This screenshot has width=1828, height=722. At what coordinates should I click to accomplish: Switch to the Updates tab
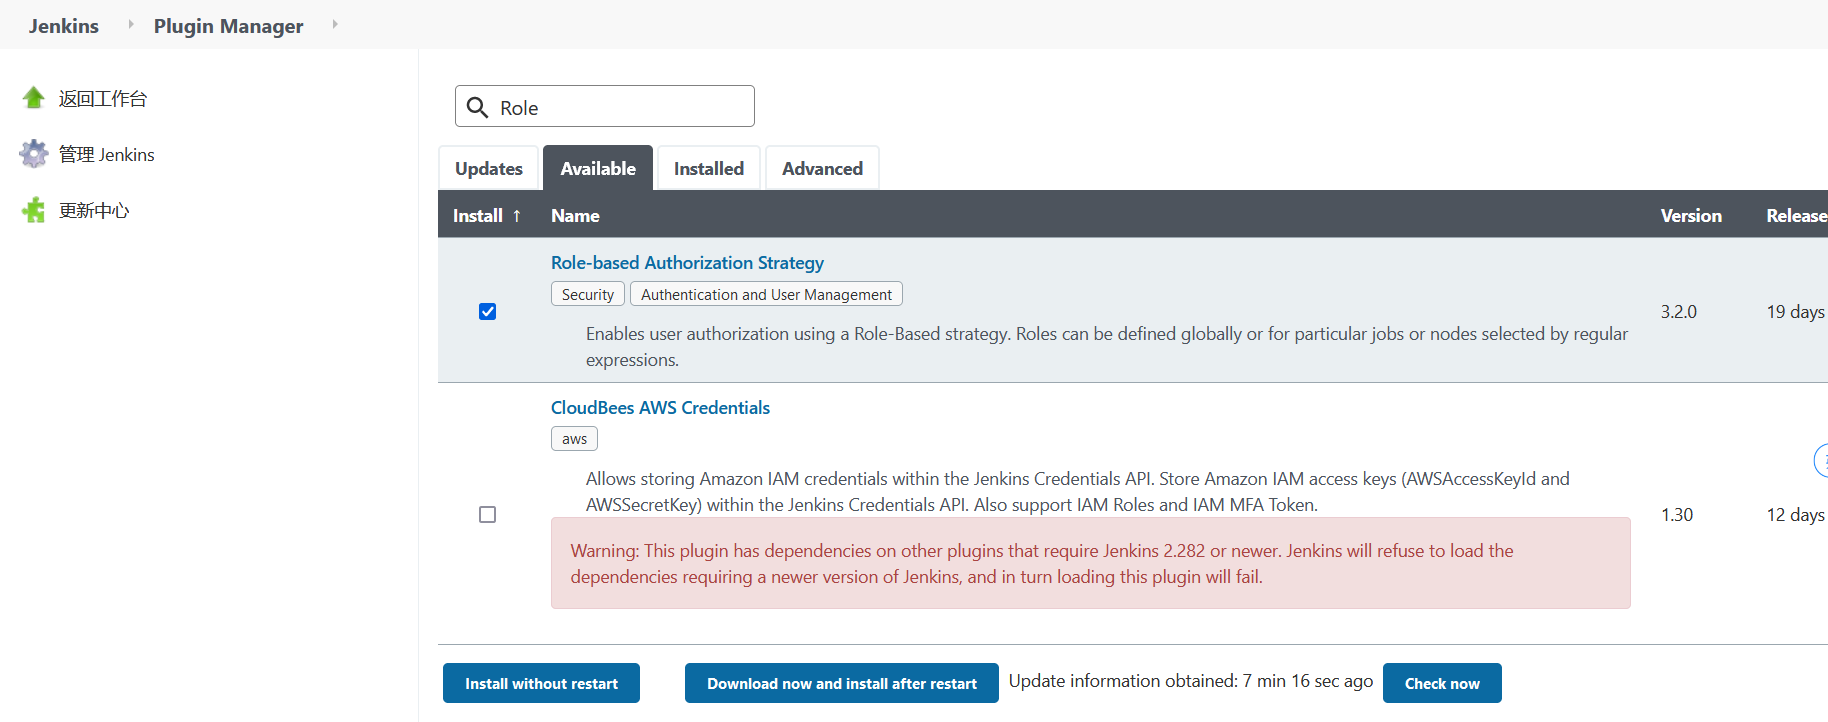click(489, 168)
